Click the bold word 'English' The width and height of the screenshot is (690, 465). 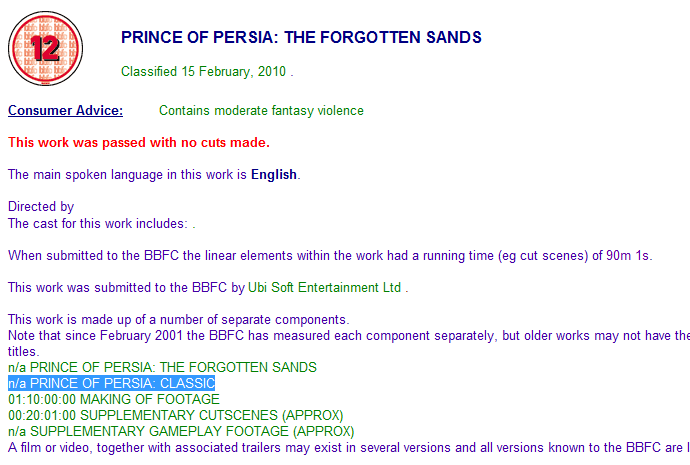pos(274,174)
